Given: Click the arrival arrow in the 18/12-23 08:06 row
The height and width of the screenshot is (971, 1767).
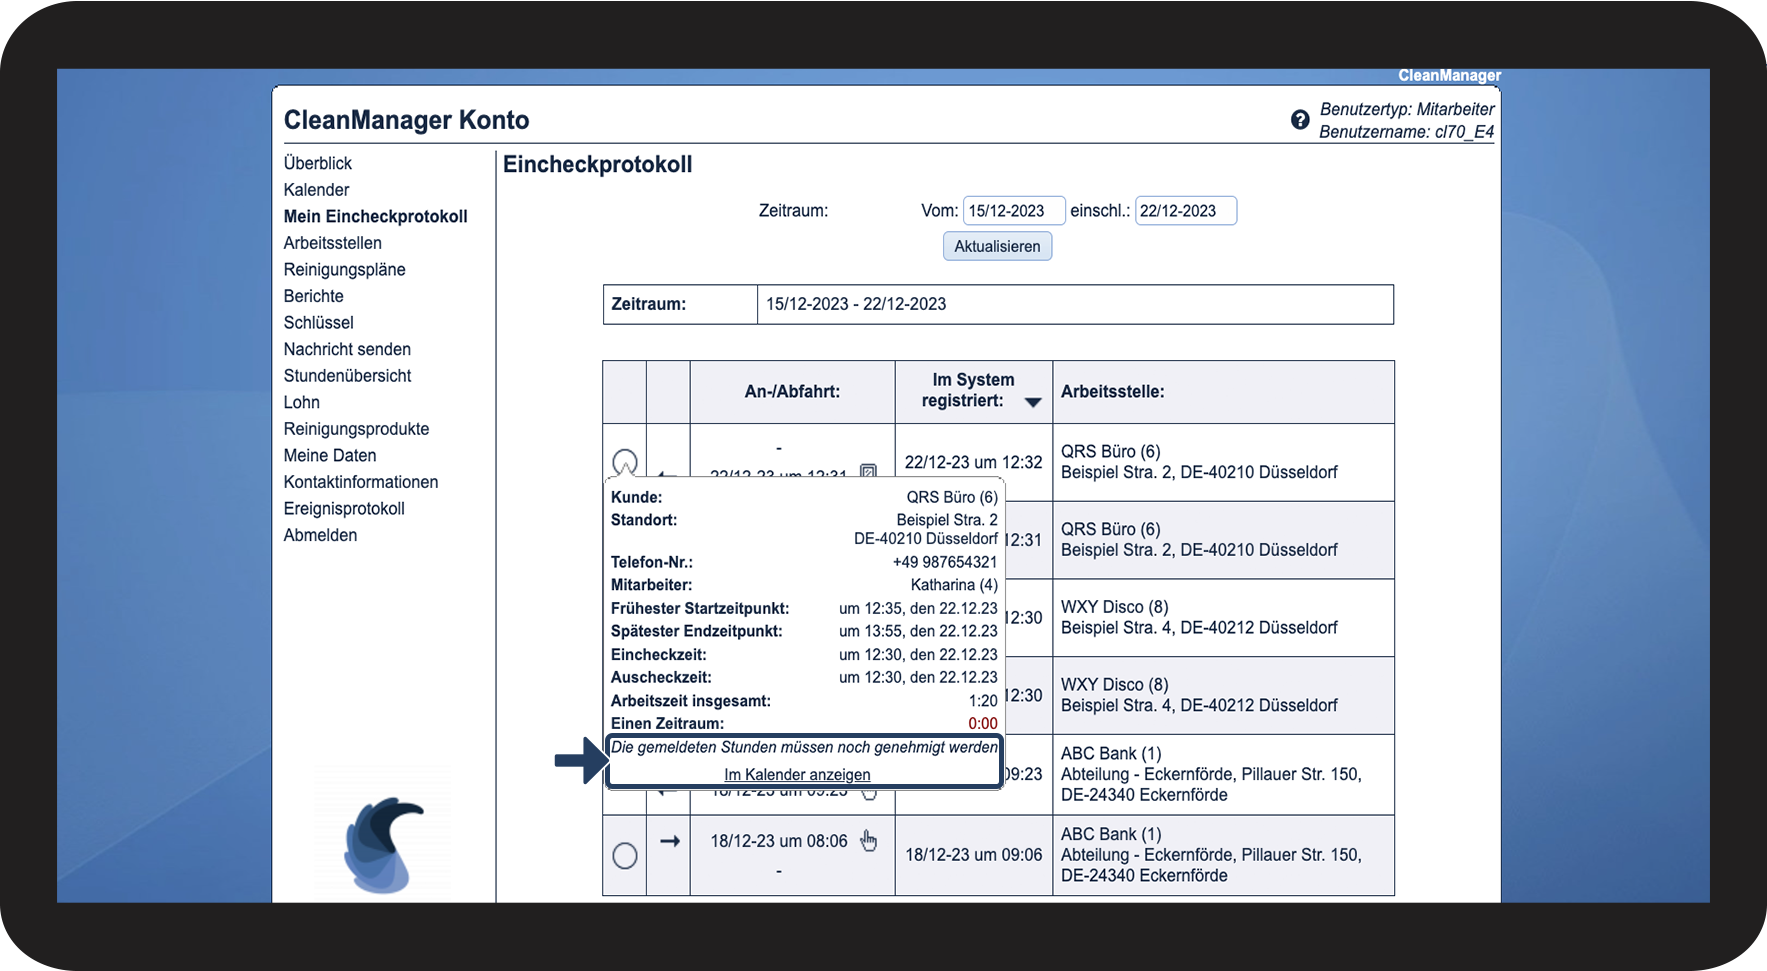Looking at the screenshot, I should coord(669,841).
